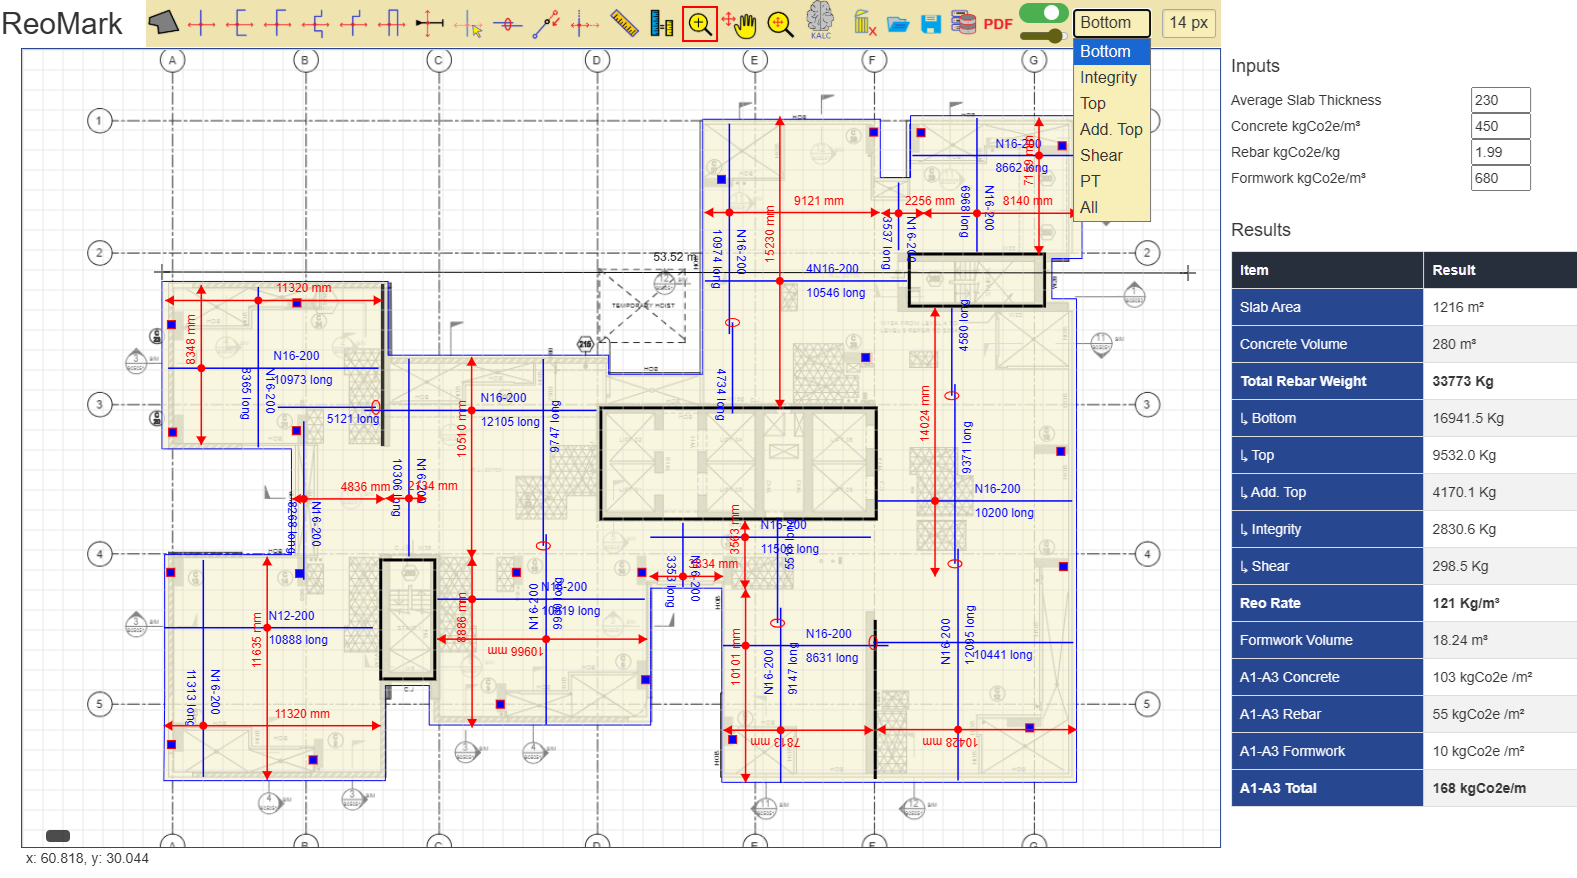Choose Shear in the layer list
The height and width of the screenshot is (878, 1577).
pos(1111,155)
